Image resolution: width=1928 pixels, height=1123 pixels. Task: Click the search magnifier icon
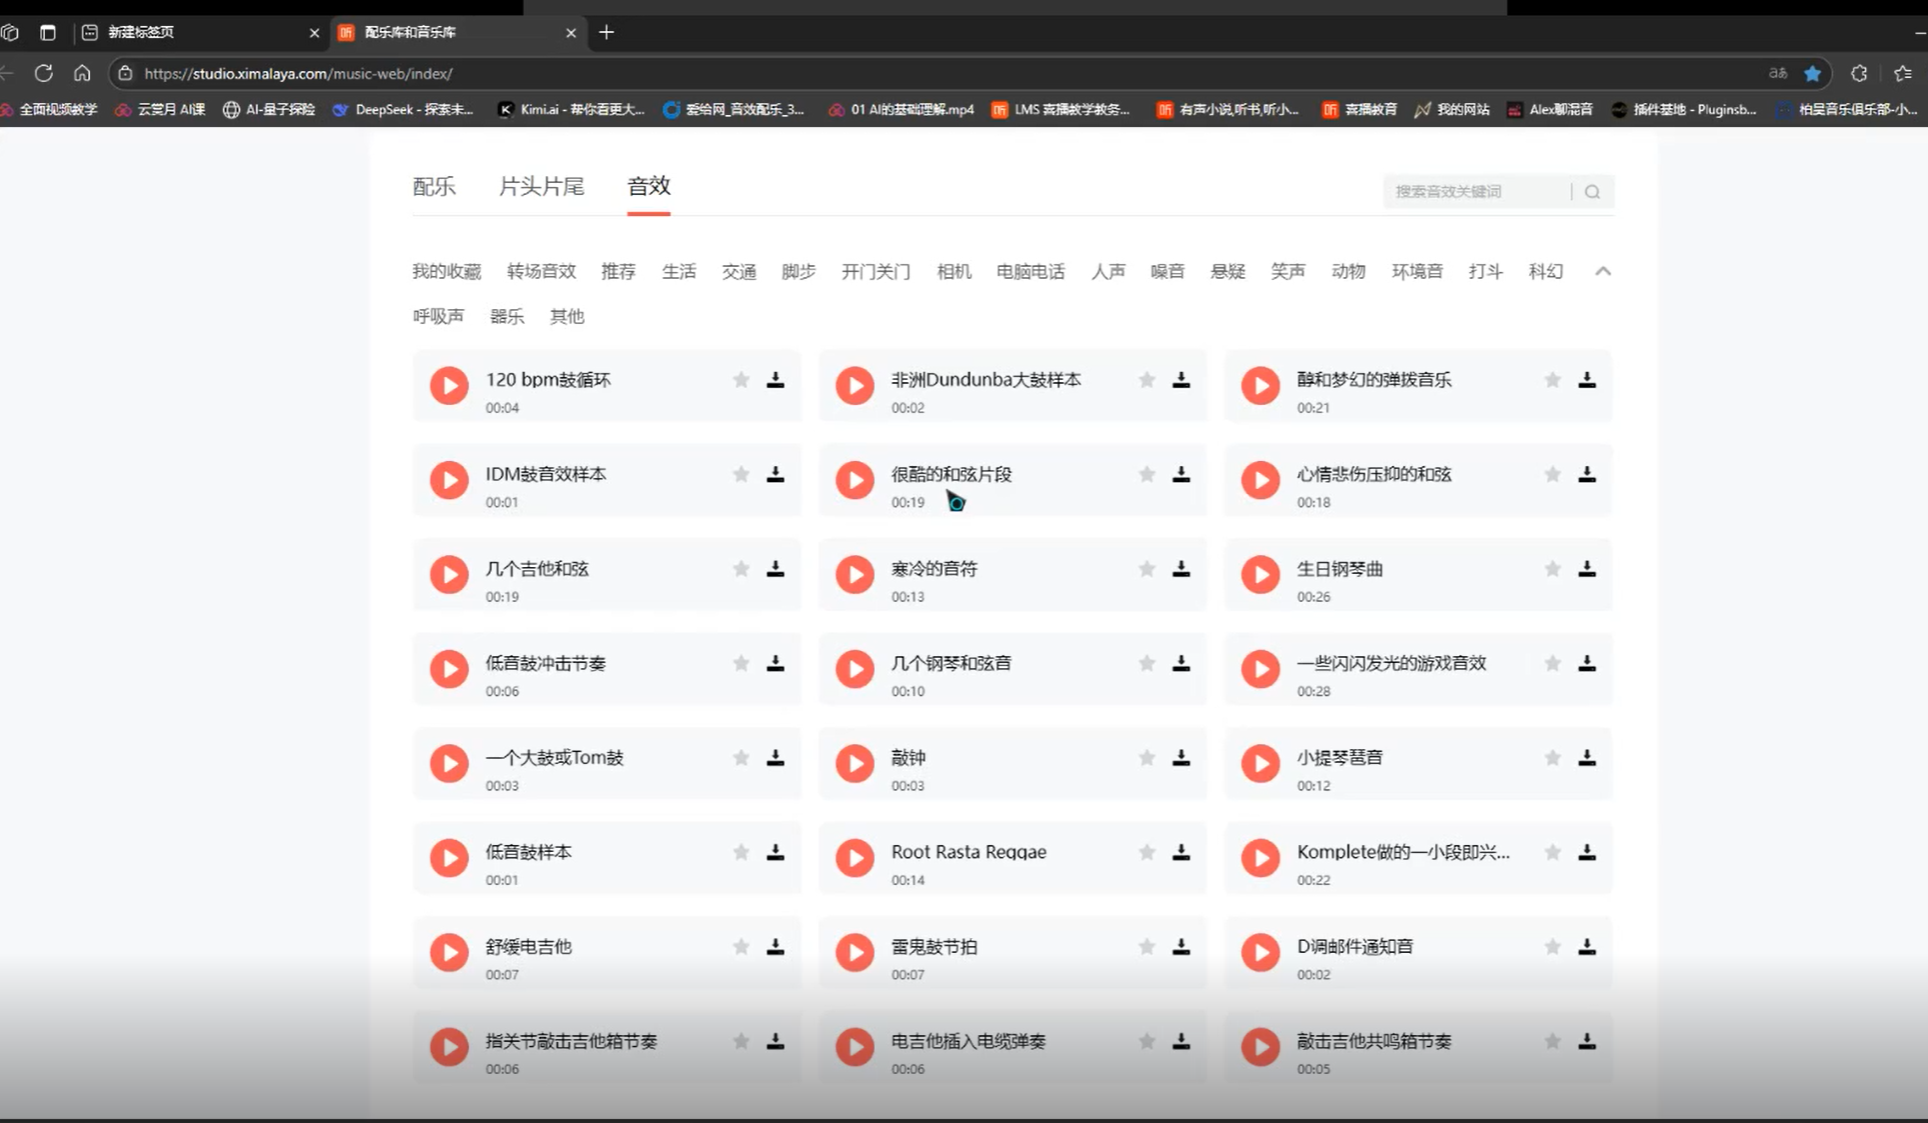click(1592, 191)
